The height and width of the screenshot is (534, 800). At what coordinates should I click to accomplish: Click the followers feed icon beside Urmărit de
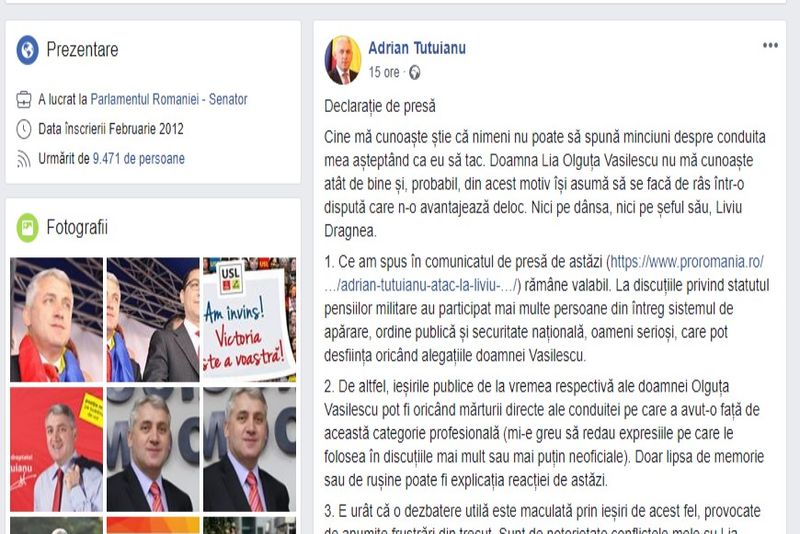click(x=23, y=159)
